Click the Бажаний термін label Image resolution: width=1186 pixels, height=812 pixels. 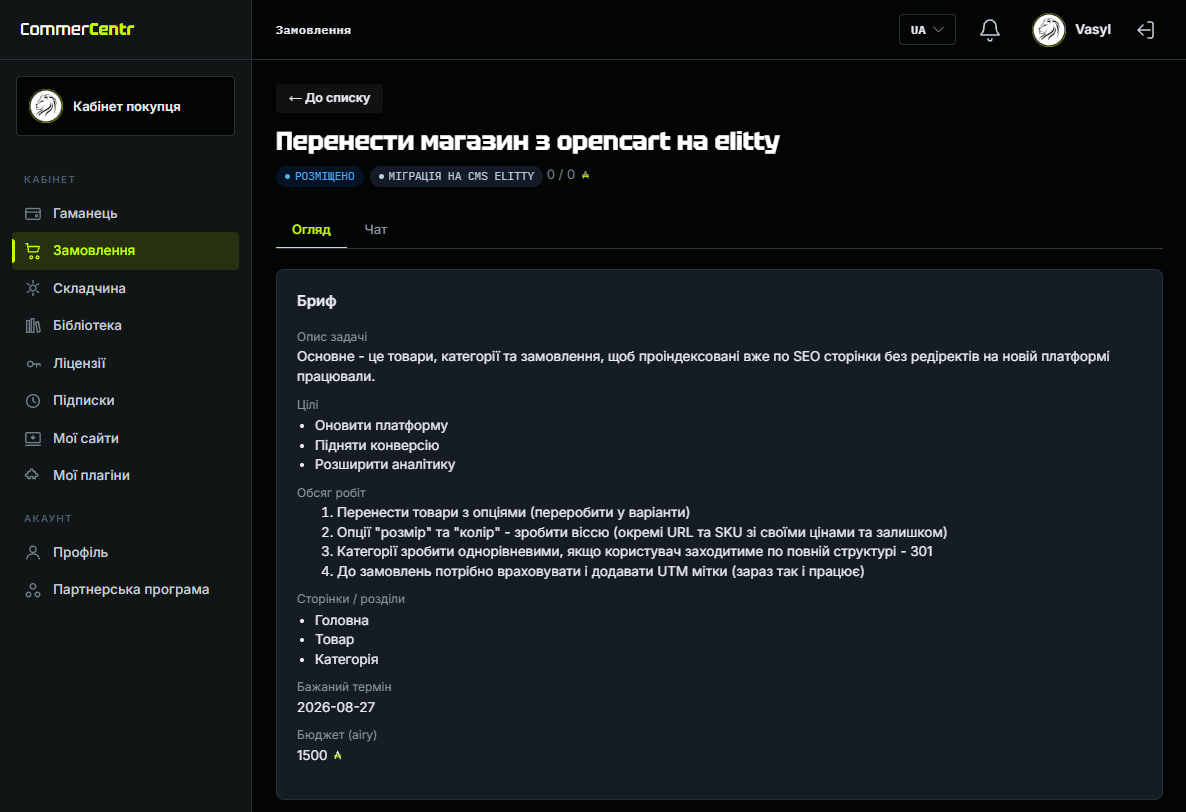[344, 687]
